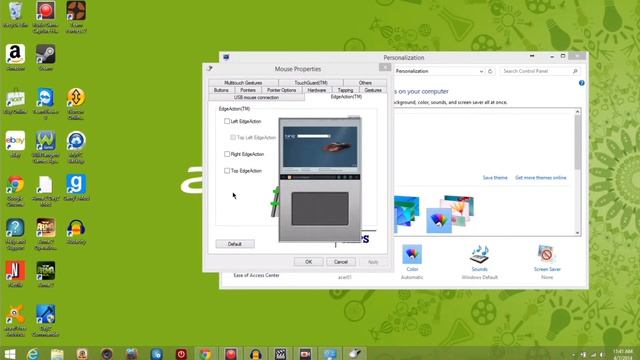640x360 pixels.
Task: Open the Garry's Mod desktop icon
Action: 76,187
